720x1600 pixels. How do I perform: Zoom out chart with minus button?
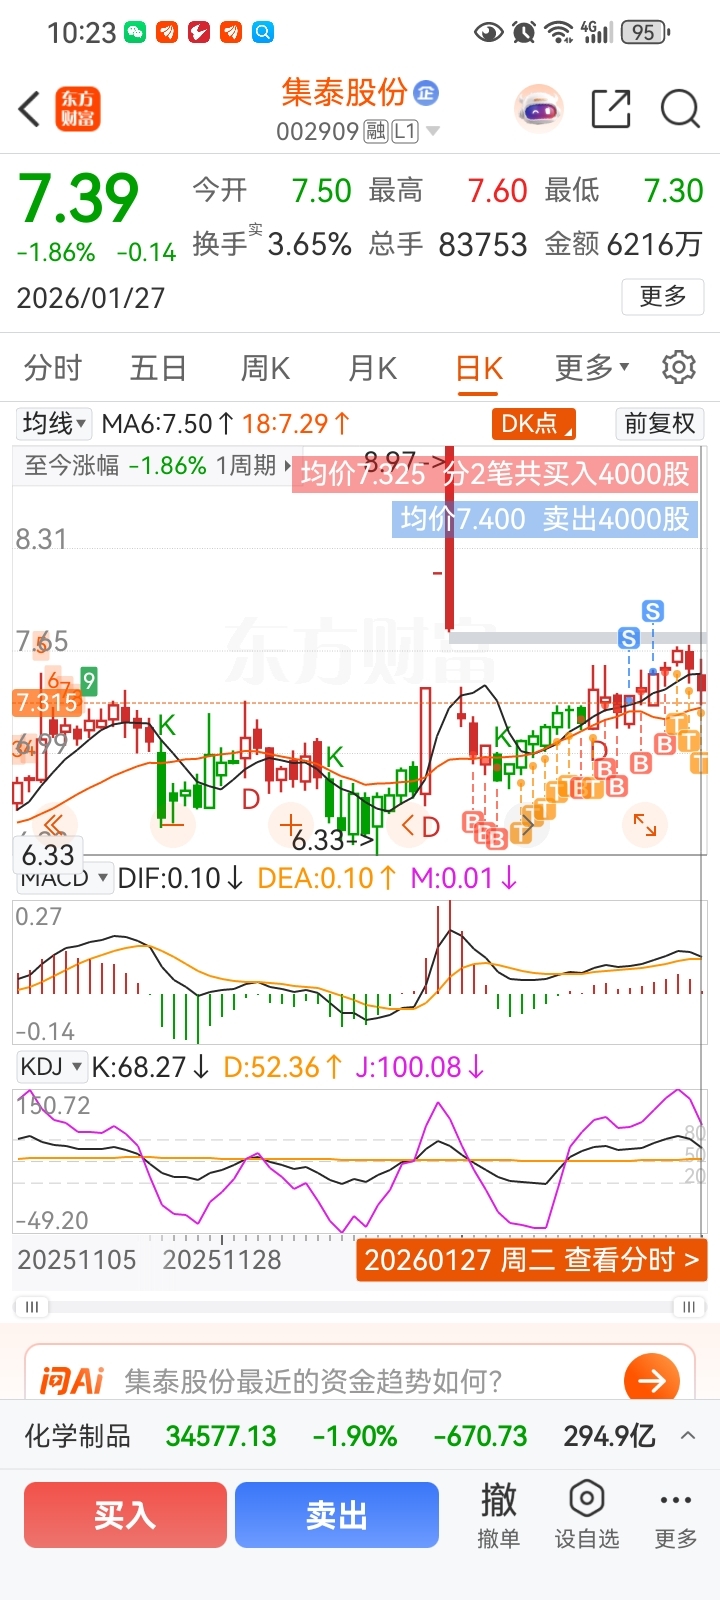173,825
